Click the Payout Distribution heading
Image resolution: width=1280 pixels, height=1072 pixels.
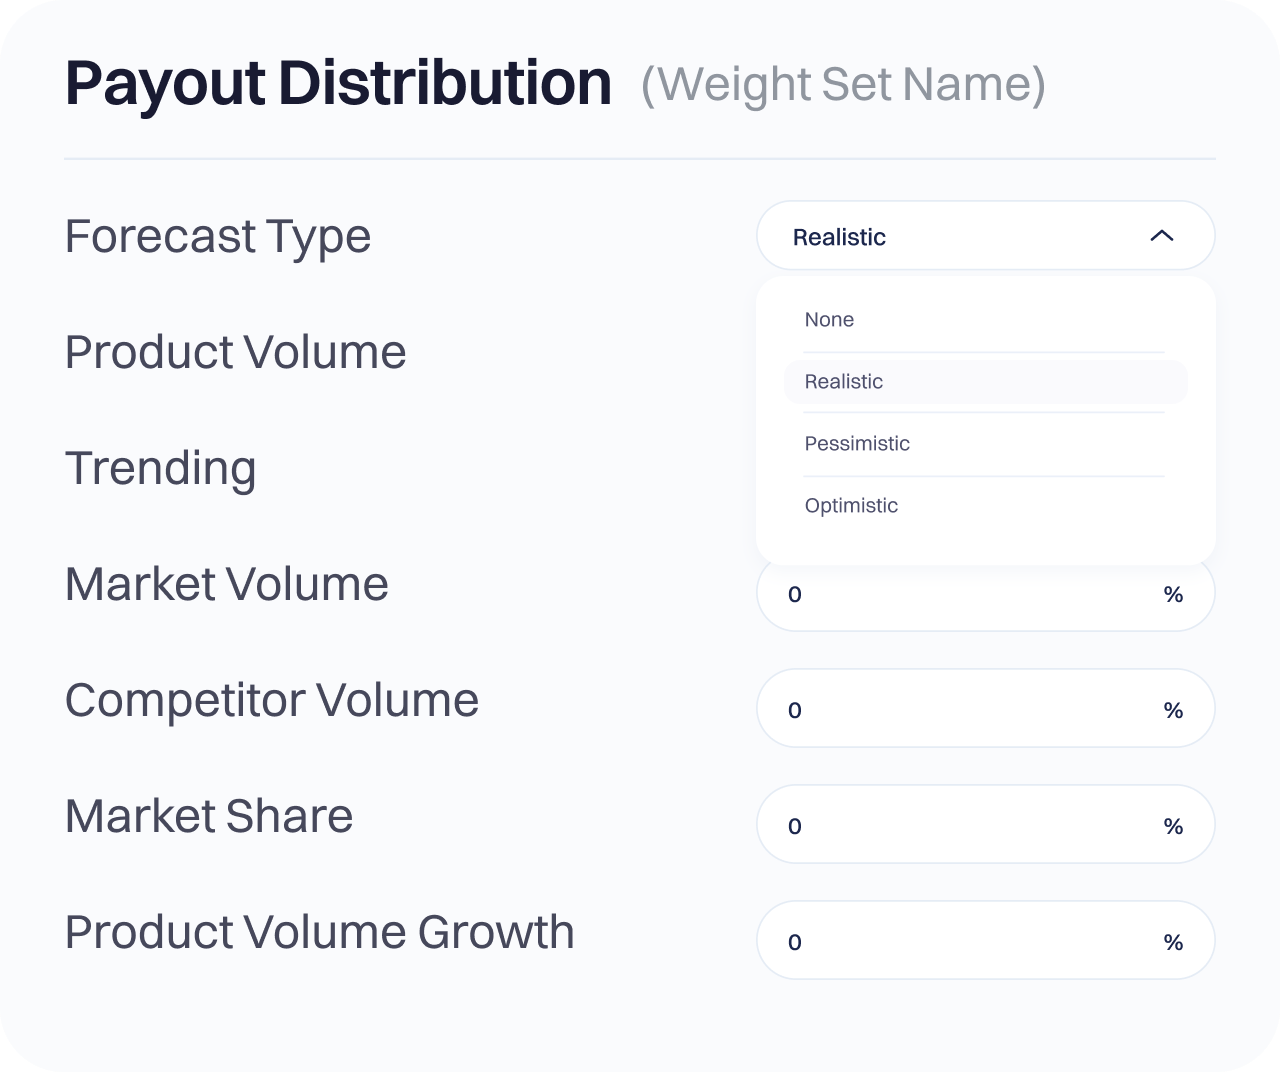pos(338,83)
